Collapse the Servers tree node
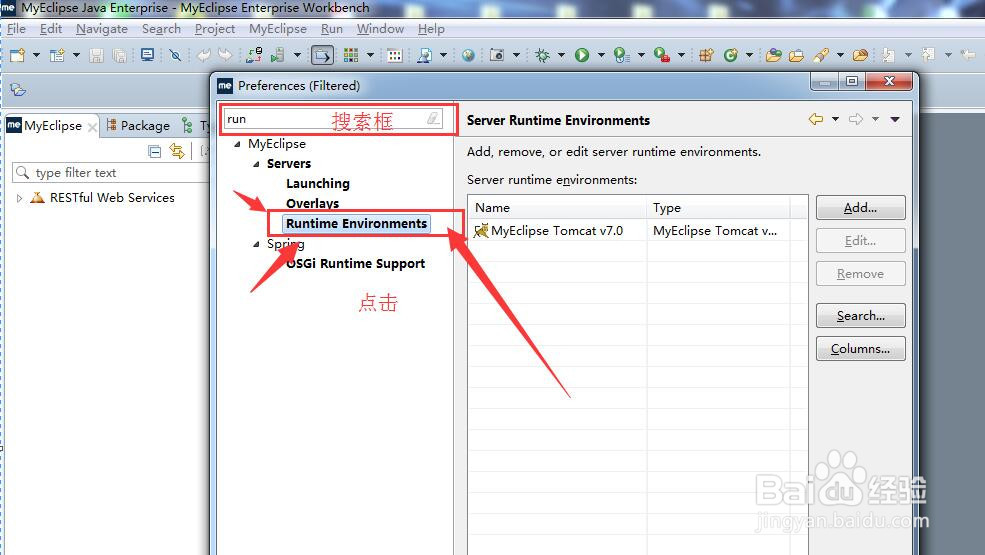 [256, 164]
